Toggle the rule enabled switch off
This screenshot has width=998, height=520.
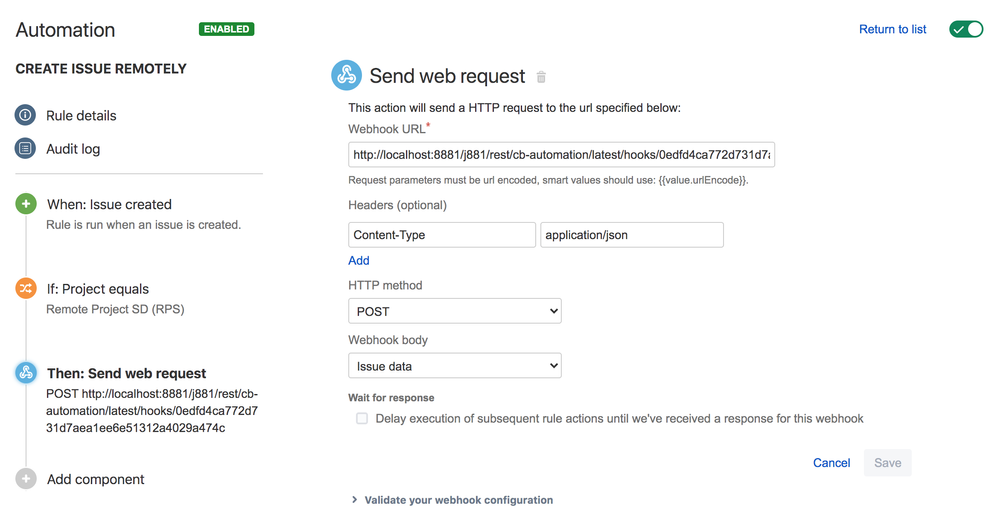tap(966, 29)
